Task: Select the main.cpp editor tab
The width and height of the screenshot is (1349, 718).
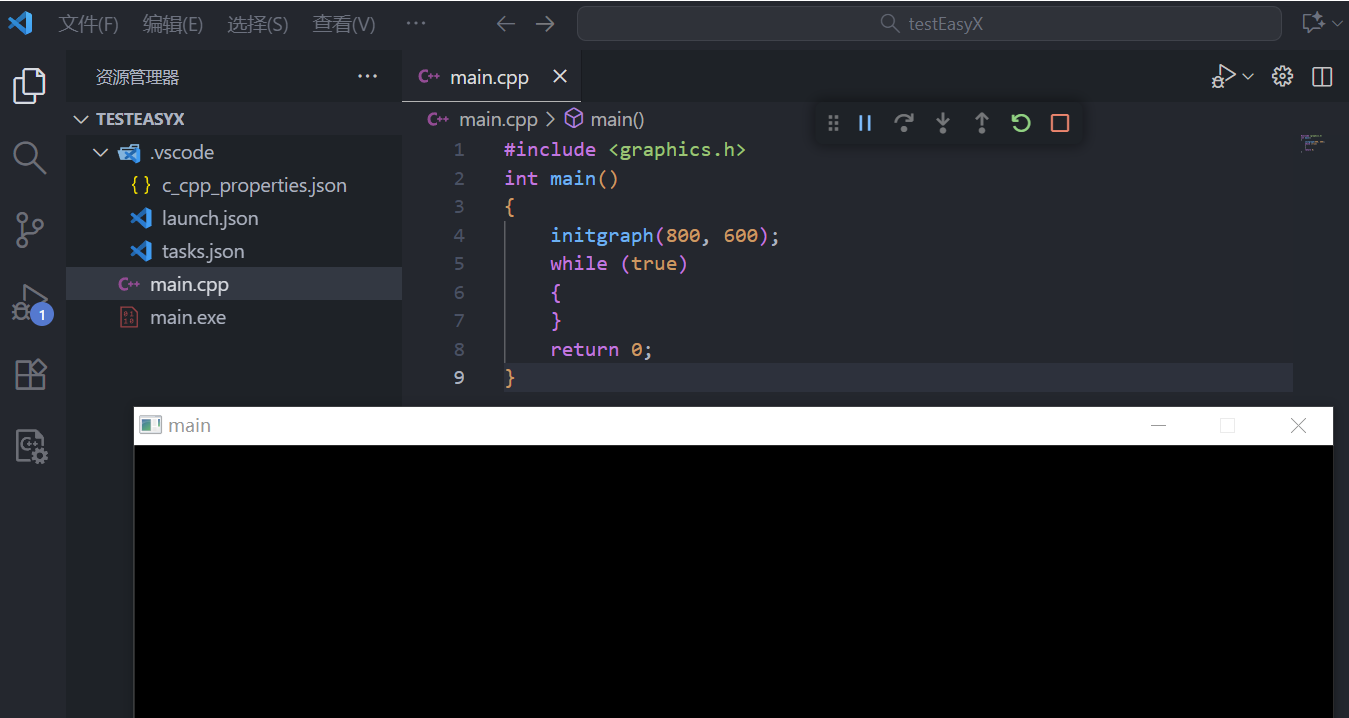Action: point(489,77)
